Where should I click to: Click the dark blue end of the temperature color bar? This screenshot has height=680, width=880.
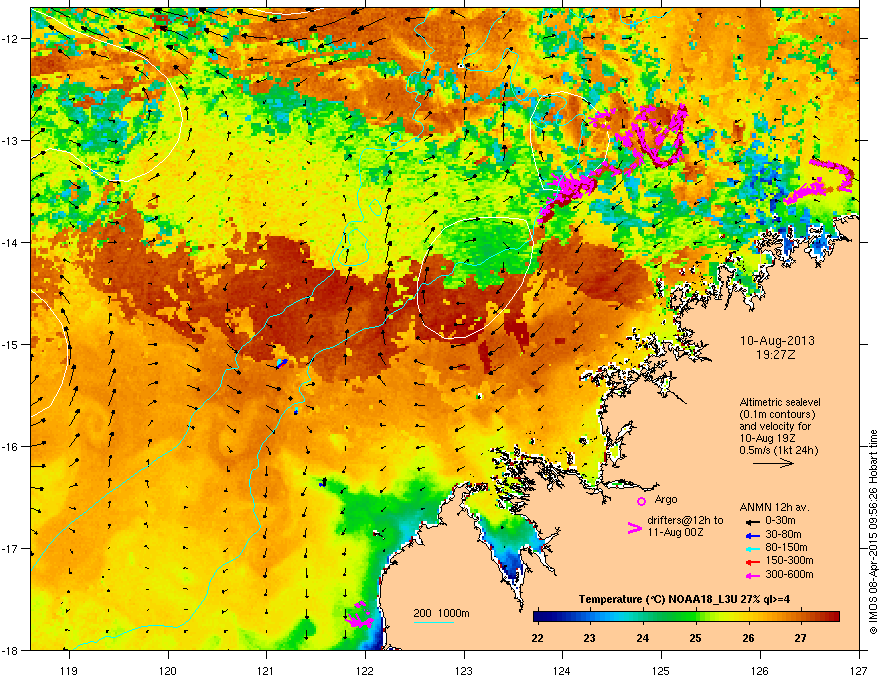coord(538,617)
